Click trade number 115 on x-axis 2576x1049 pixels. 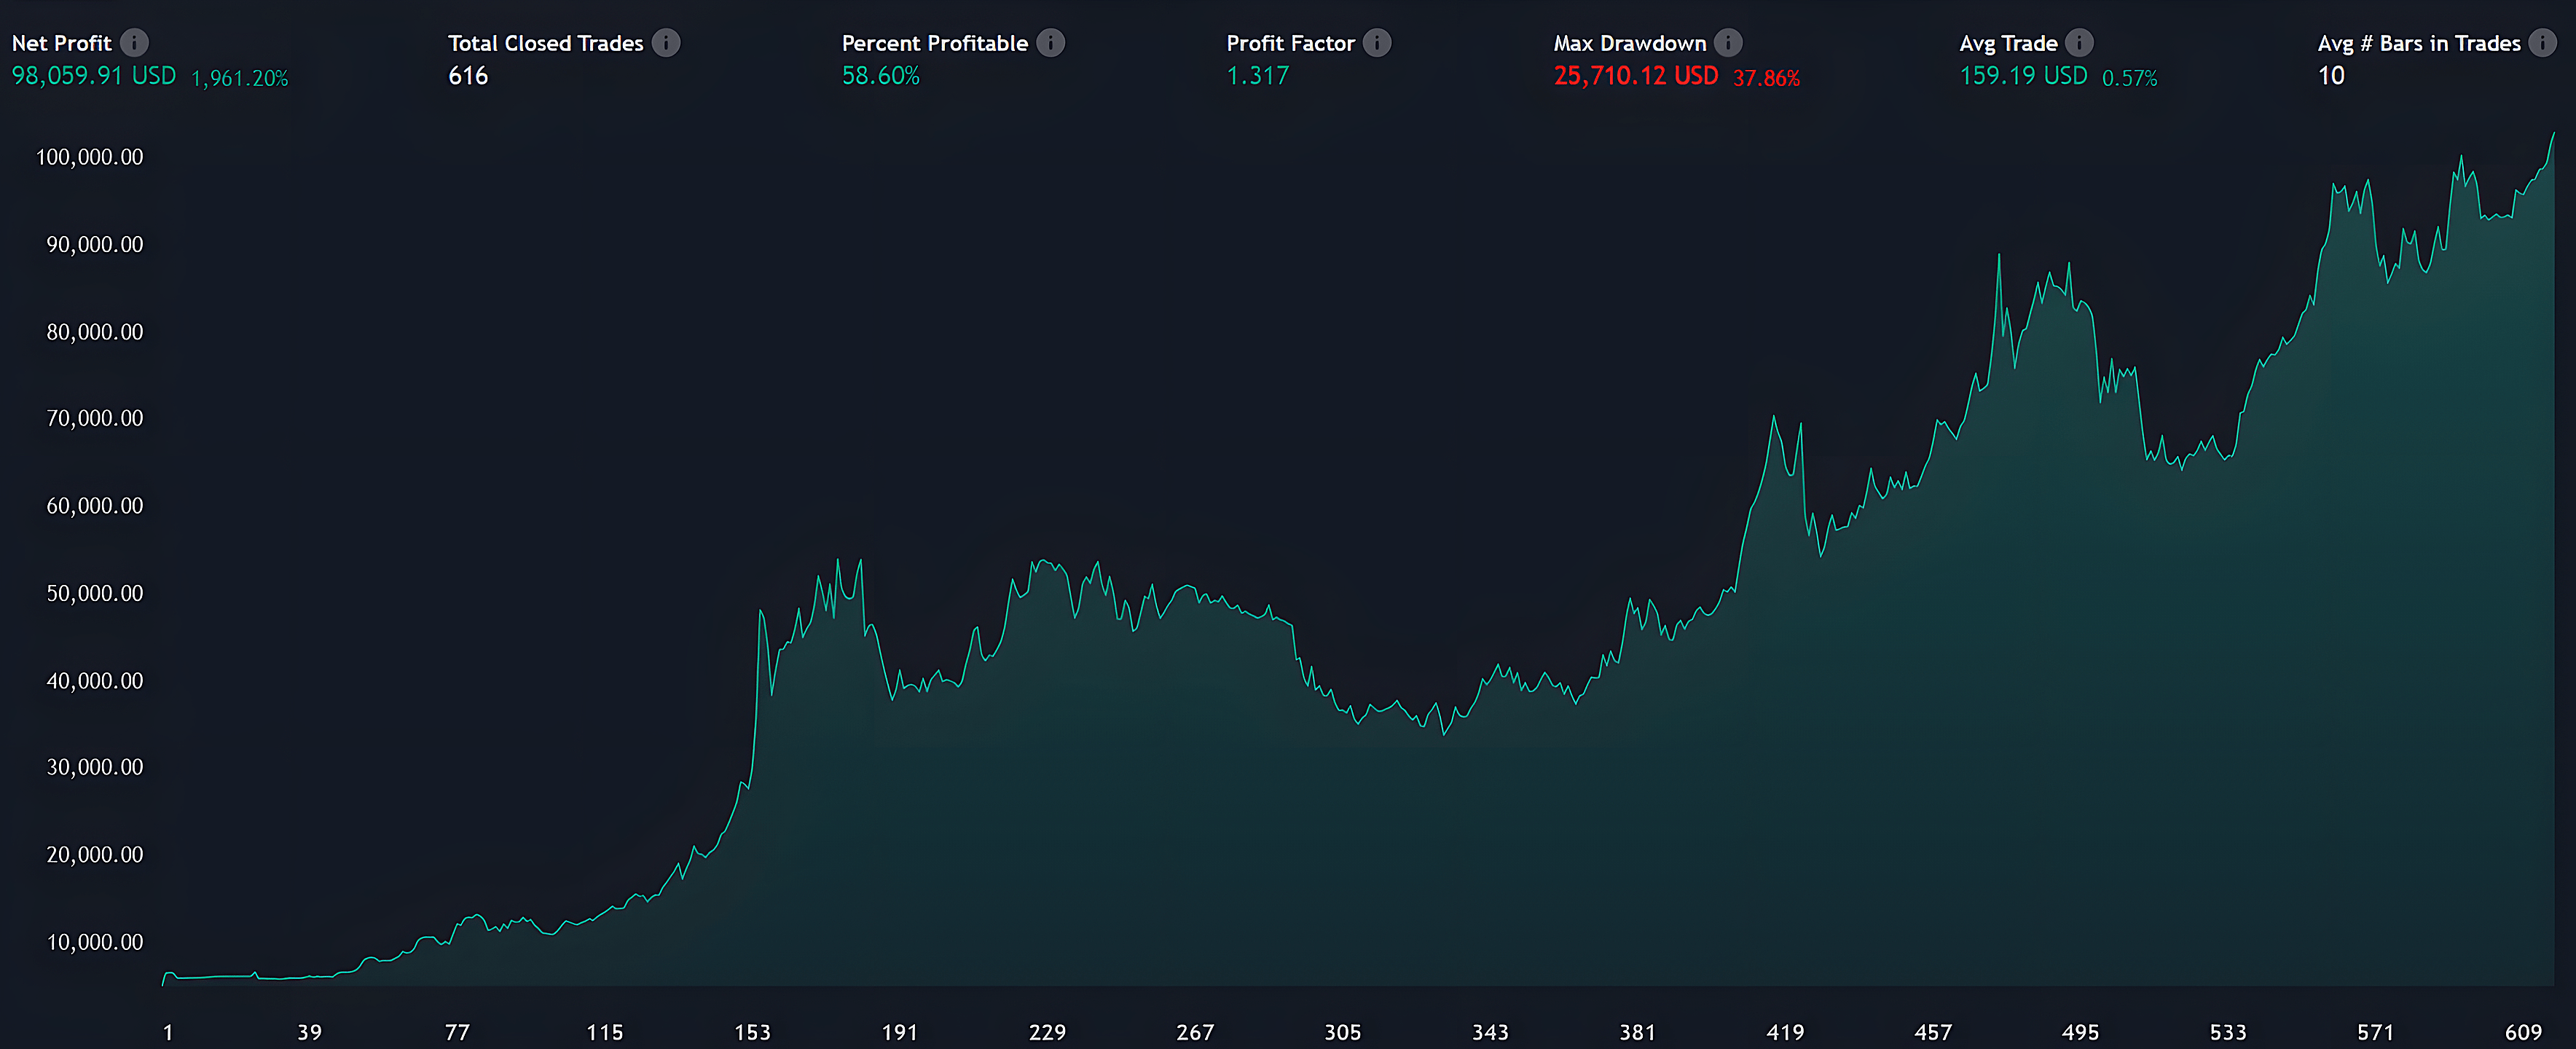pyautogui.click(x=605, y=1032)
